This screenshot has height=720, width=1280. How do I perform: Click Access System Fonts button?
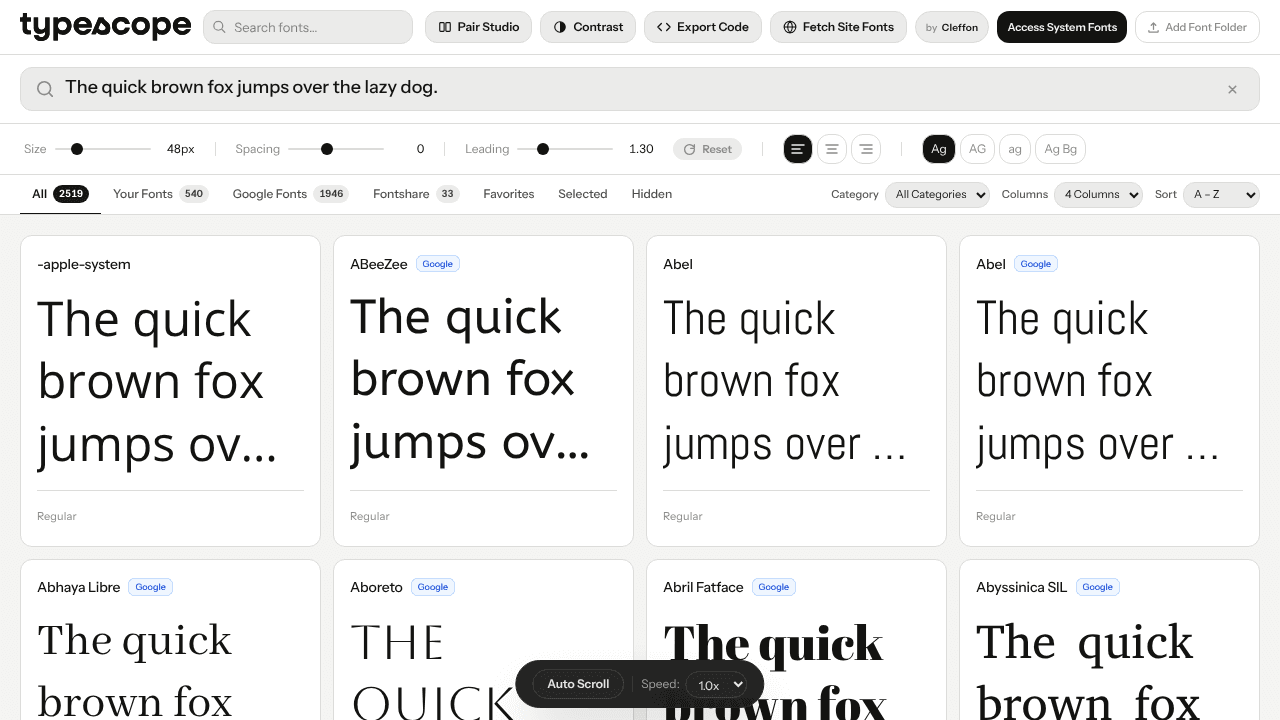(x=1062, y=27)
